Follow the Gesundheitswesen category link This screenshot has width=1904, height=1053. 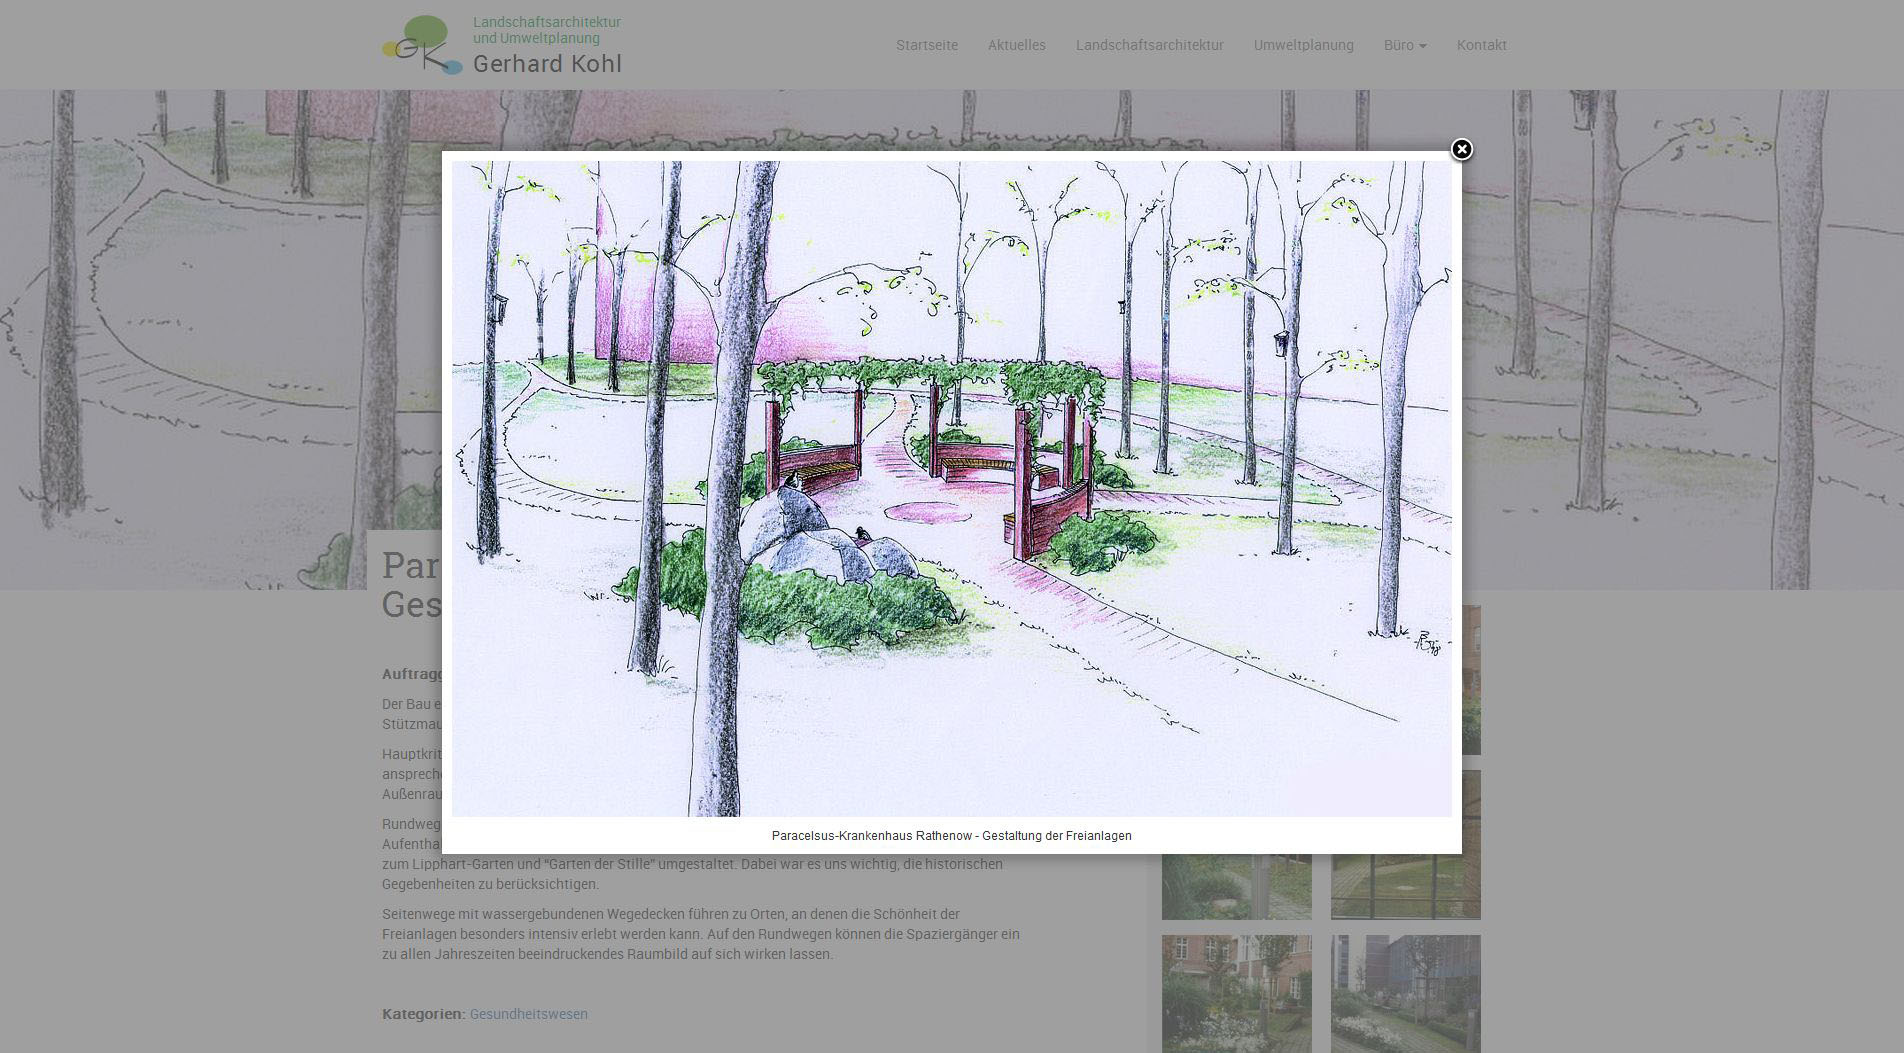click(528, 1014)
